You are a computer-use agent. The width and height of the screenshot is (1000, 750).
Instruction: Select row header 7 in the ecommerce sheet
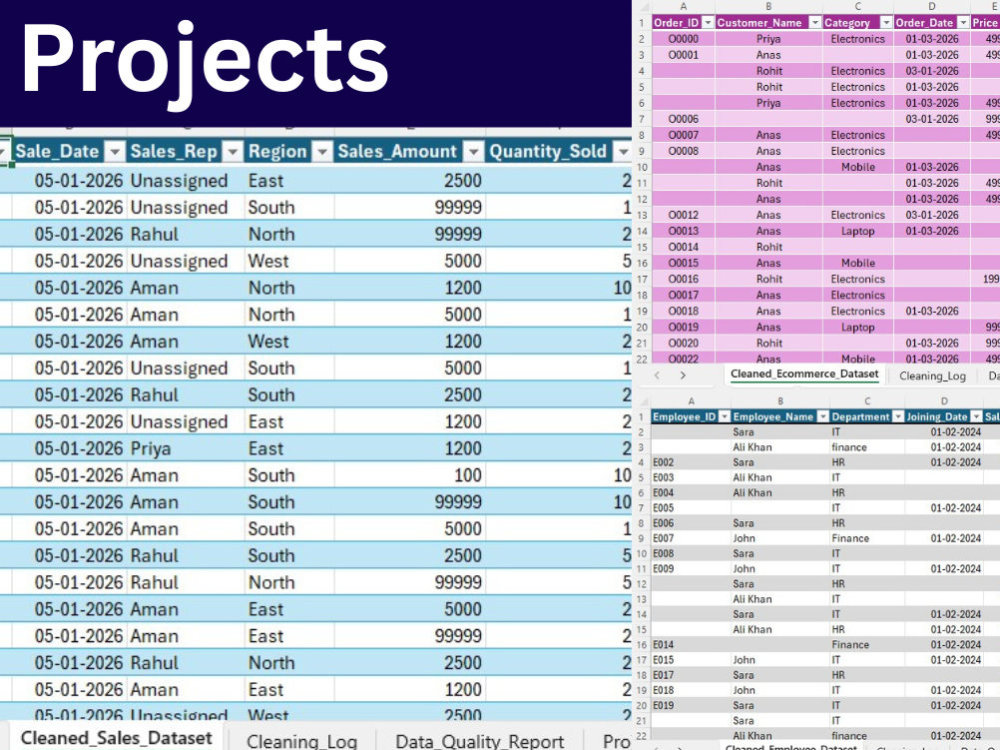[642, 119]
